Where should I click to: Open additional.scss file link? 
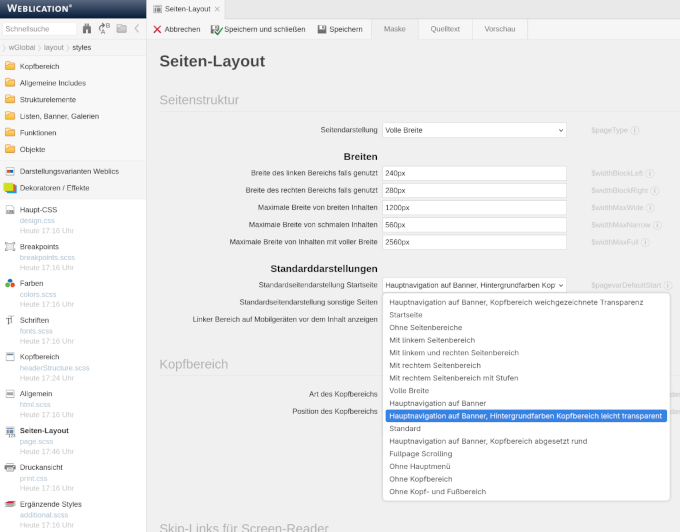(x=44, y=515)
